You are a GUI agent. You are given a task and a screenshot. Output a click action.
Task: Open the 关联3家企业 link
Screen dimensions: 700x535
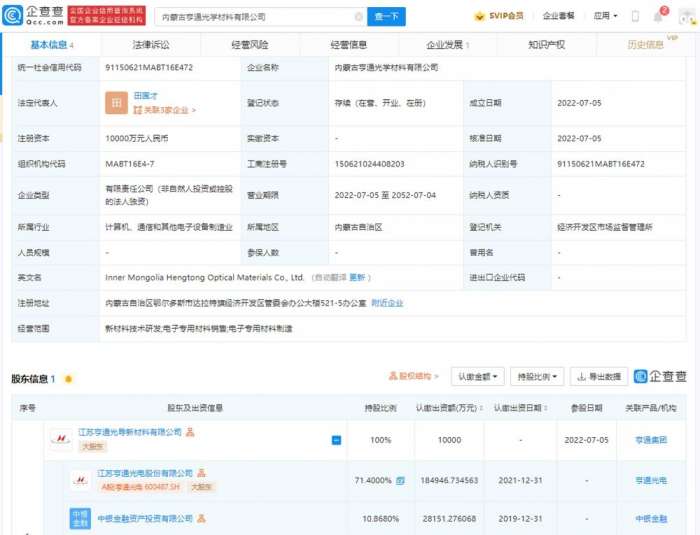coord(166,111)
